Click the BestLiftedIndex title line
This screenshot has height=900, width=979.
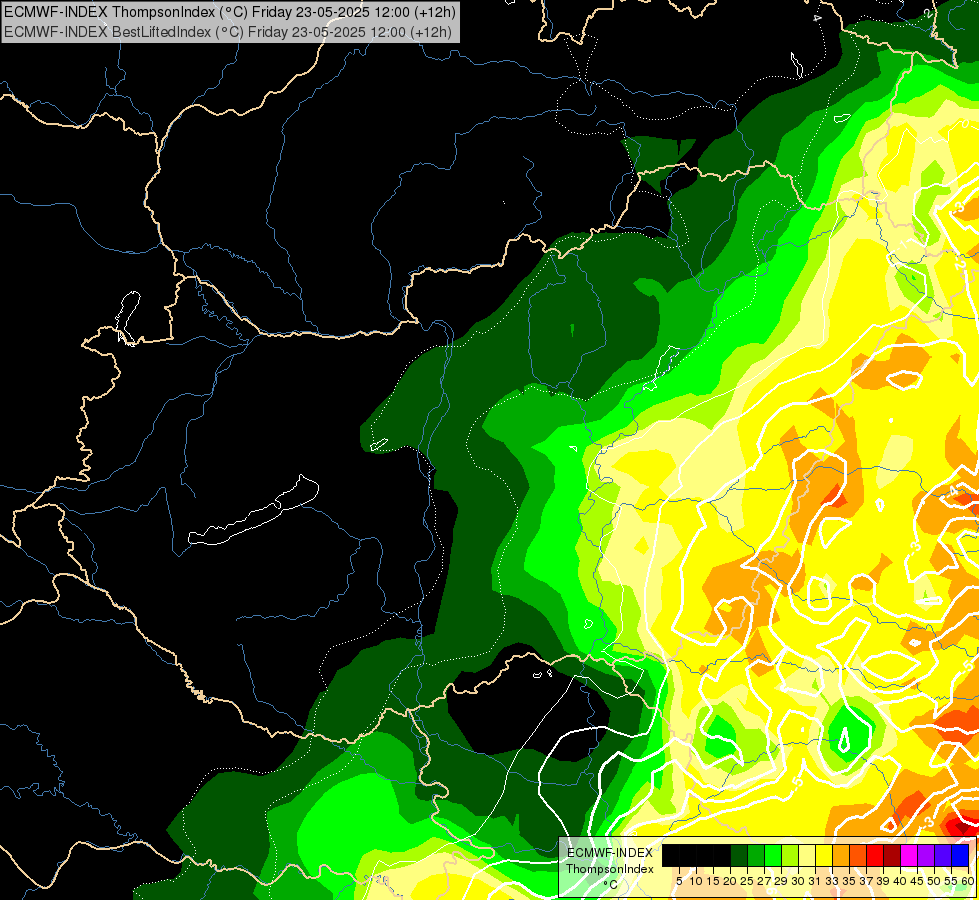(227, 32)
